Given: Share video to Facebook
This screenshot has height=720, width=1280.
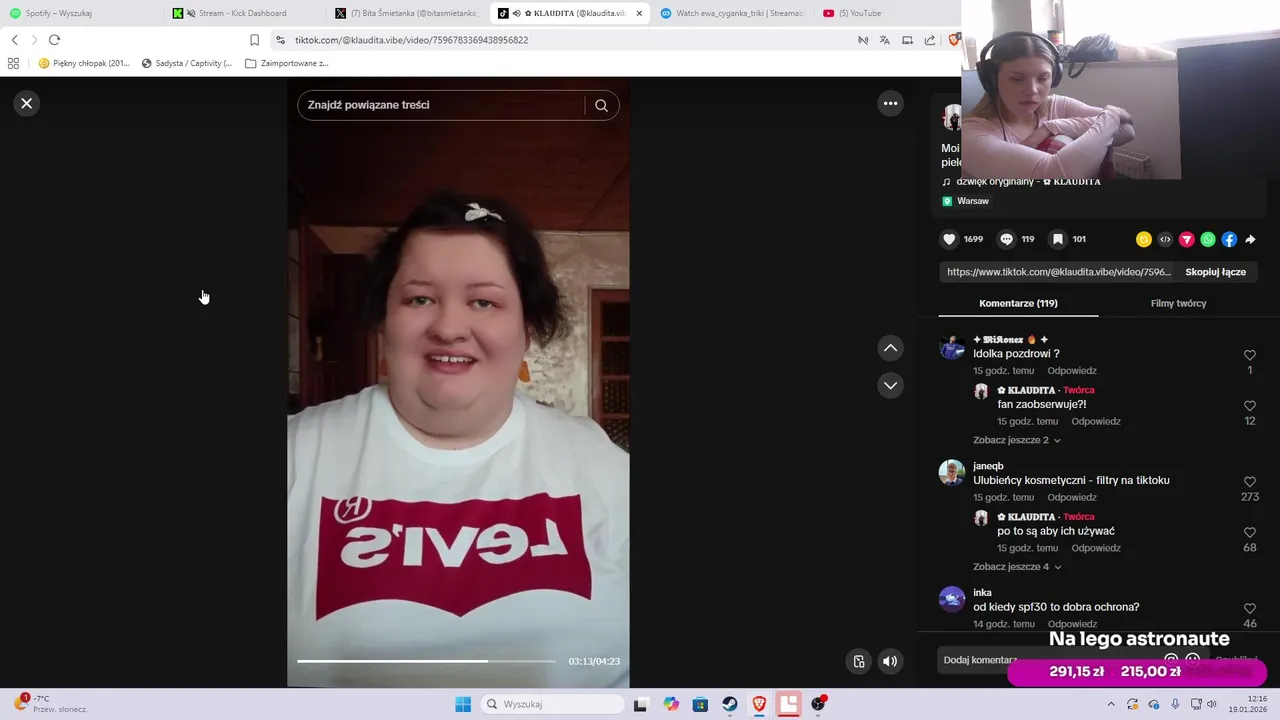Looking at the screenshot, I should [x=1229, y=239].
